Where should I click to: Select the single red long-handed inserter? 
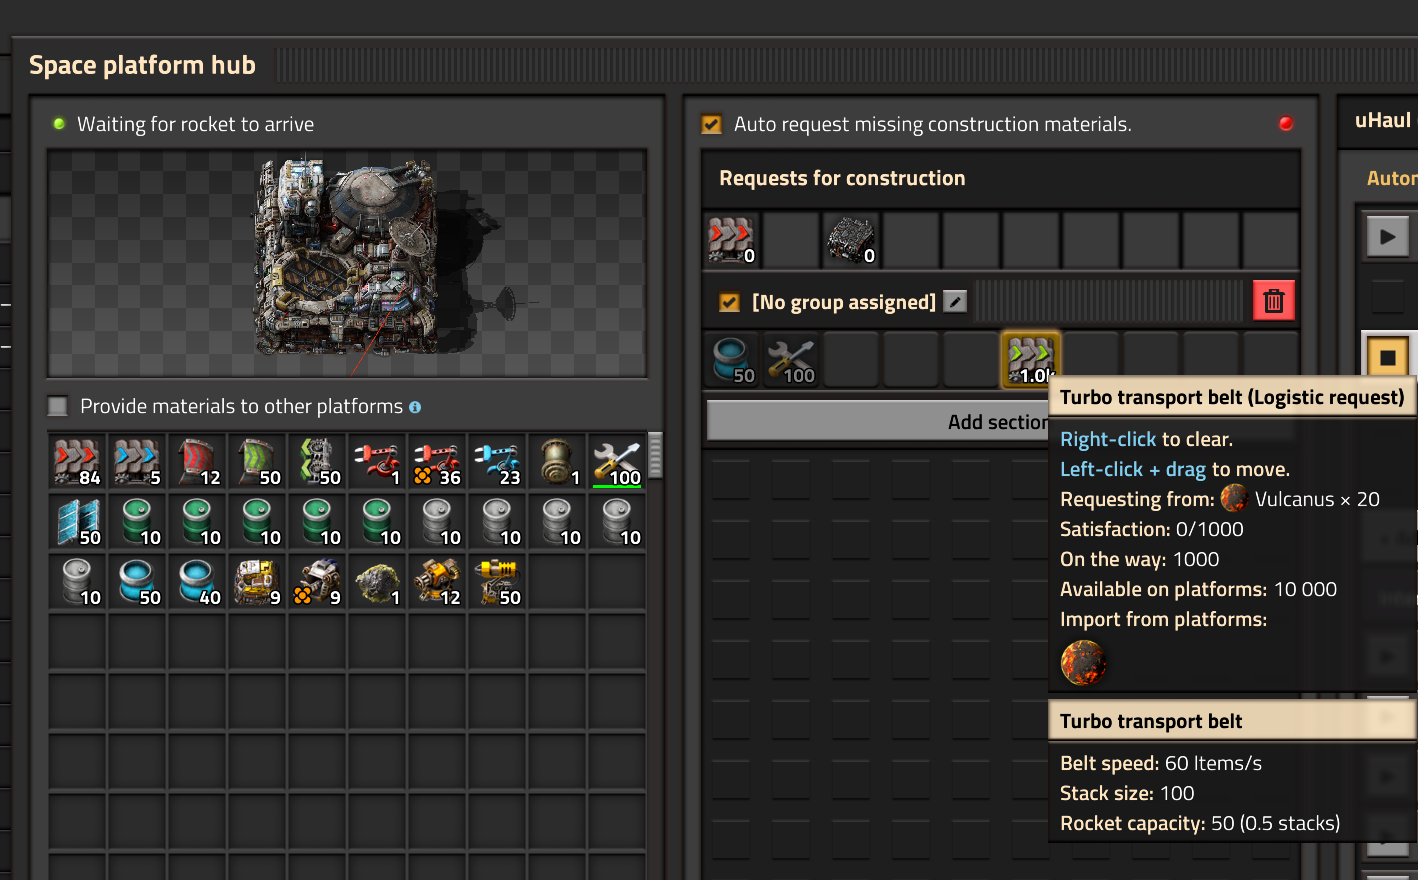[x=377, y=462]
